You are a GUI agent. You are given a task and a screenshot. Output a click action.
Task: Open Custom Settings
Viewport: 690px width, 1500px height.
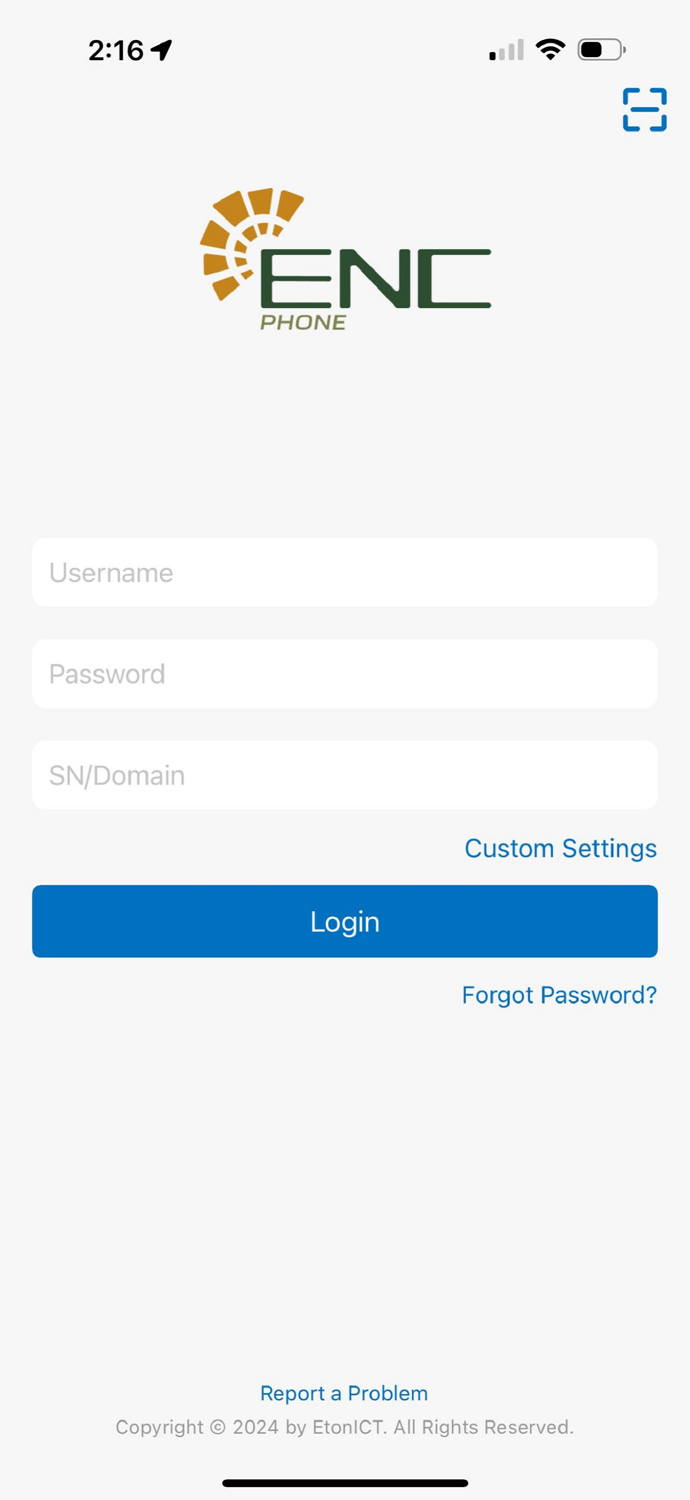pos(560,848)
